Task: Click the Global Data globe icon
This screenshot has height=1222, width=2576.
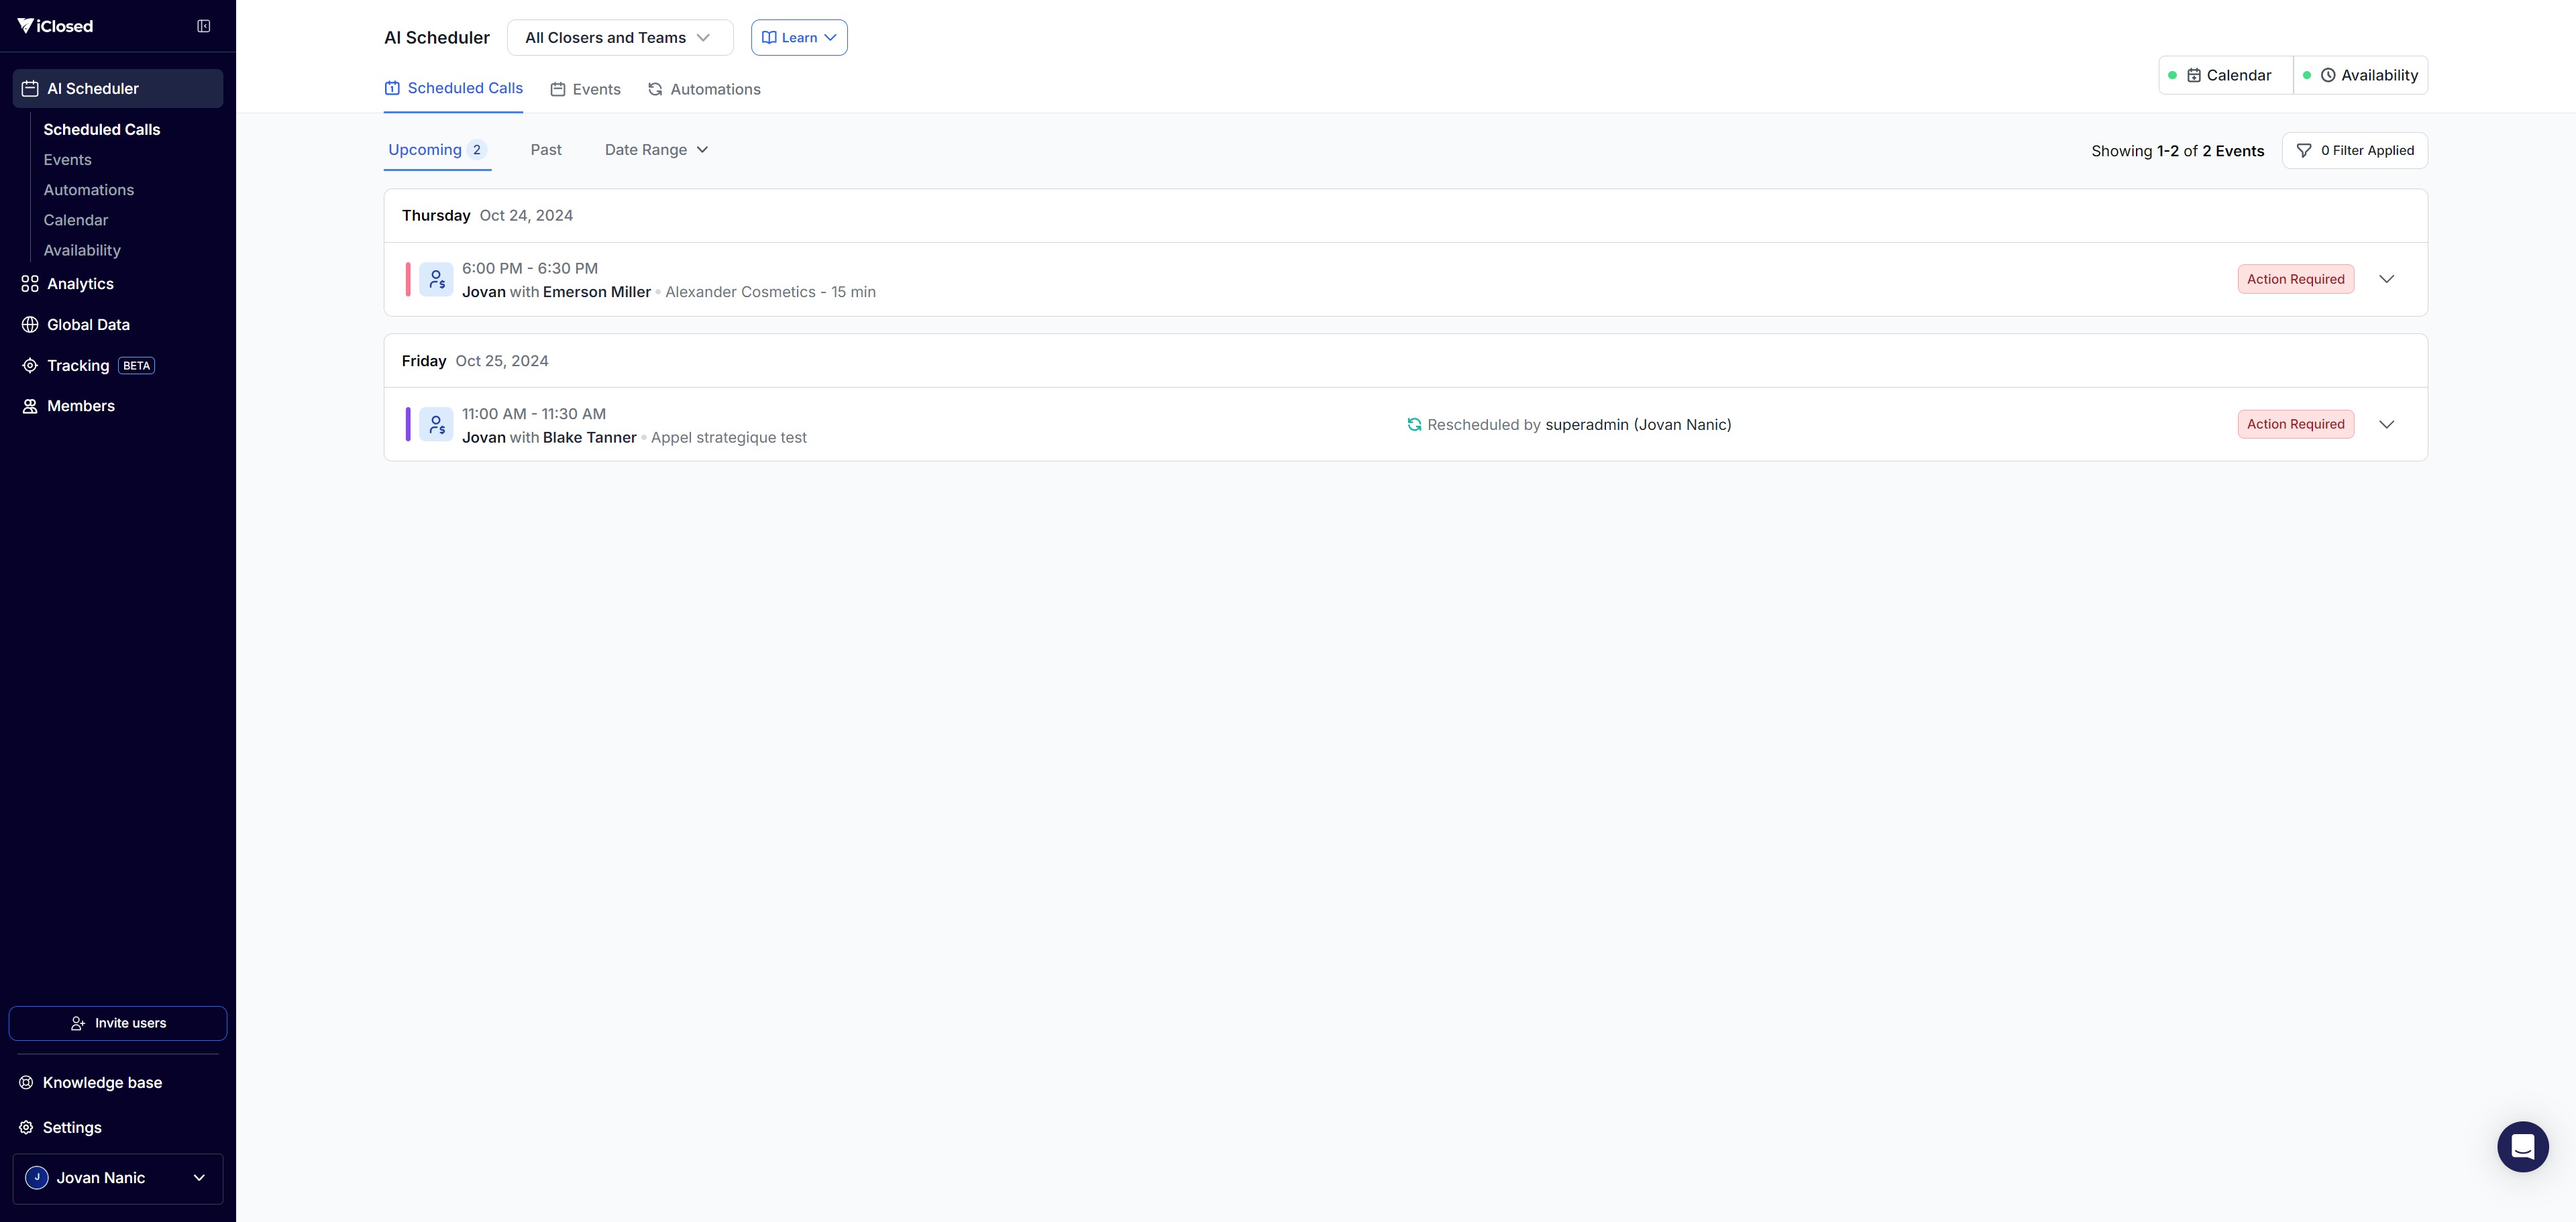Action: click(x=30, y=325)
